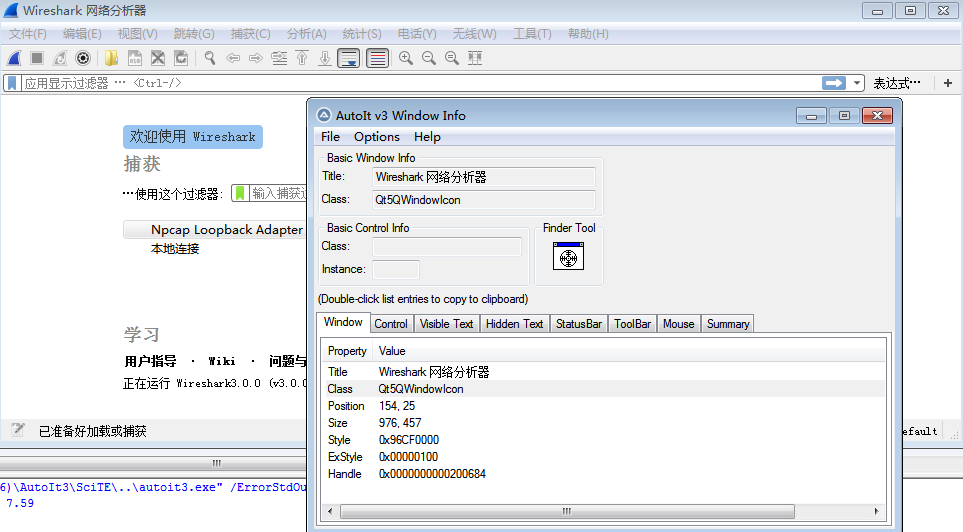This screenshot has height=532, width=963.
Task: Open Wireshark 文件(F) menu
Action: pyautogui.click(x=28, y=34)
